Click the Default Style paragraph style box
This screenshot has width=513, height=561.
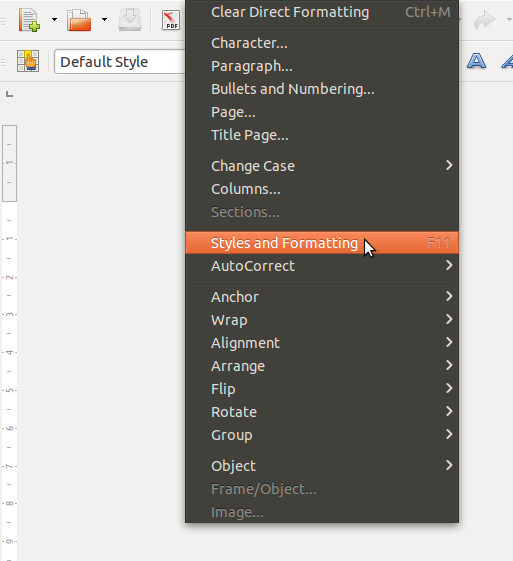tap(120, 62)
